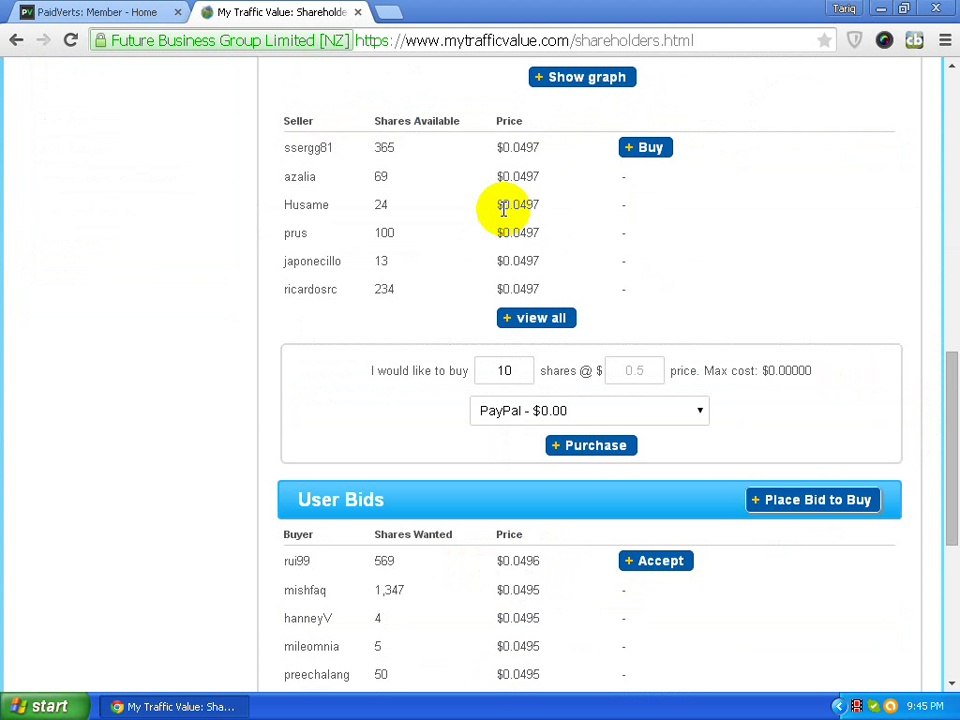This screenshot has width=960, height=720.
Task: View all sellers list
Action: (536, 318)
